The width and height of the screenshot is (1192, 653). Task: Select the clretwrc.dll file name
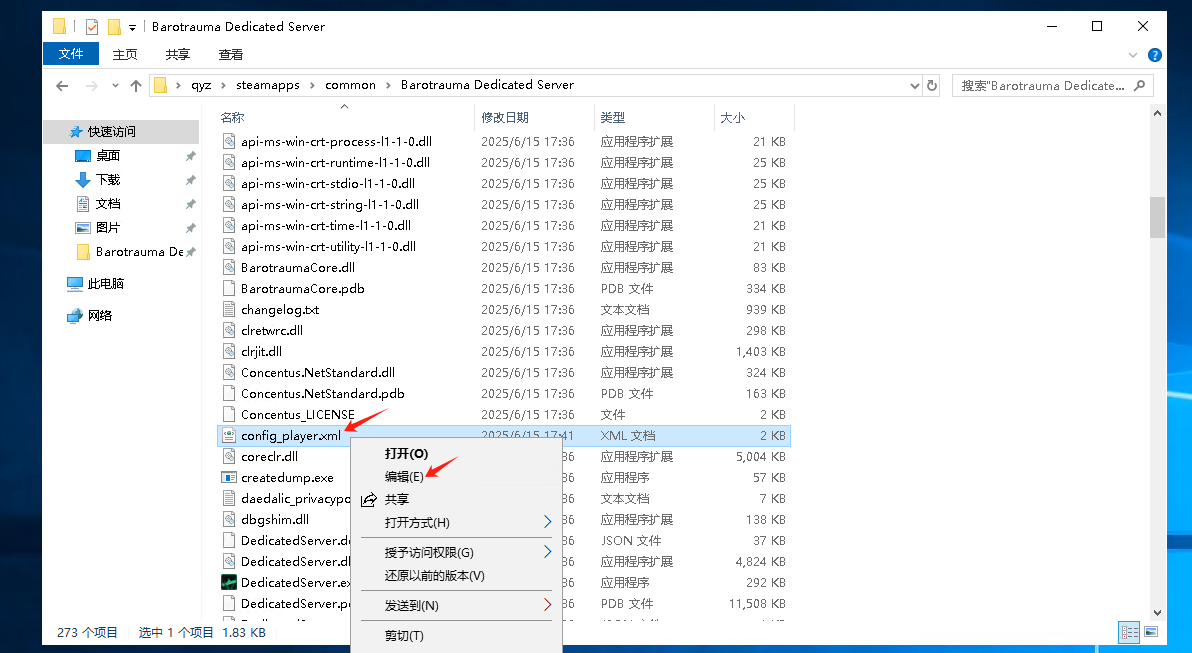pos(271,331)
